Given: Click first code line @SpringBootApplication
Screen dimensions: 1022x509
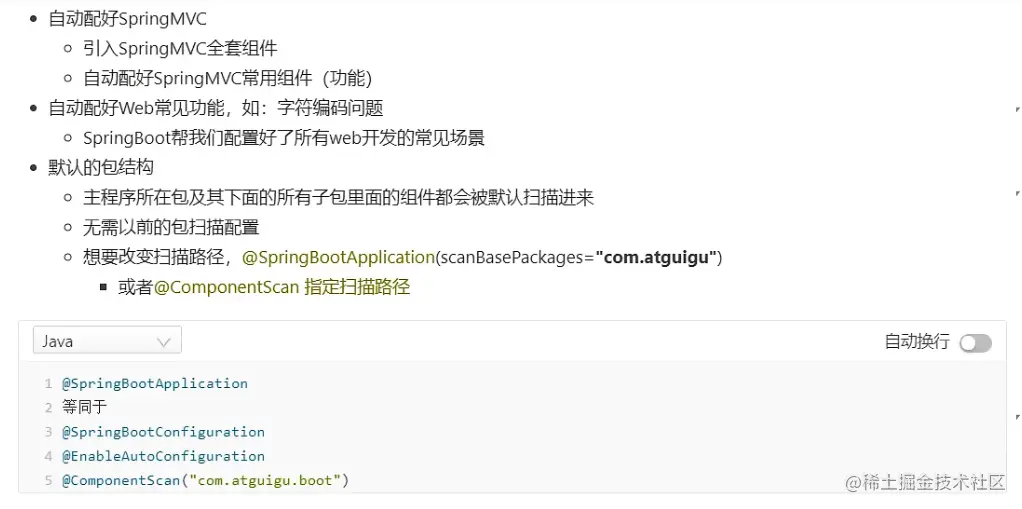Looking at the screenshot, I should point(155,383).
